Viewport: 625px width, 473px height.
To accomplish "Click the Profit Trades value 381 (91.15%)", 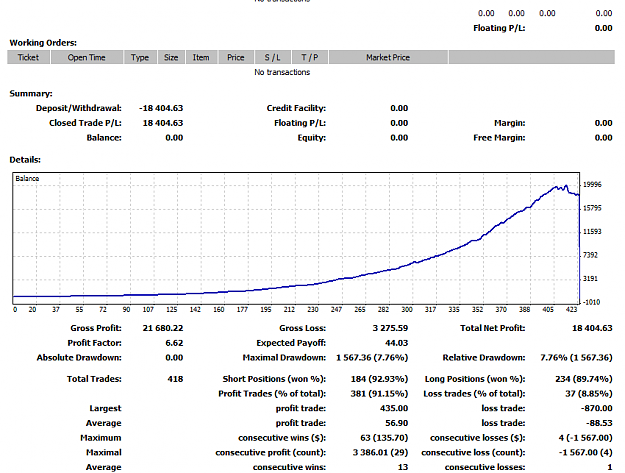I will pos(379,394).
